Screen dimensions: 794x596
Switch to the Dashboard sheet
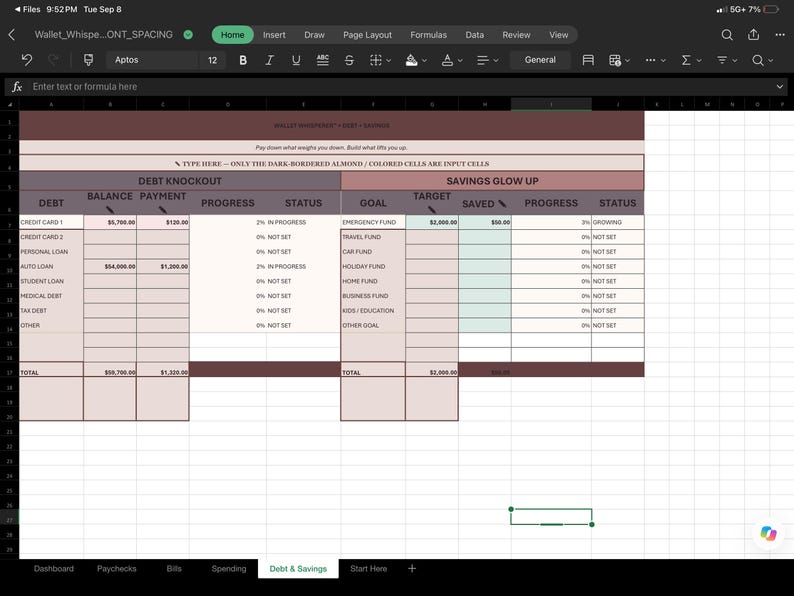[54, 569]
